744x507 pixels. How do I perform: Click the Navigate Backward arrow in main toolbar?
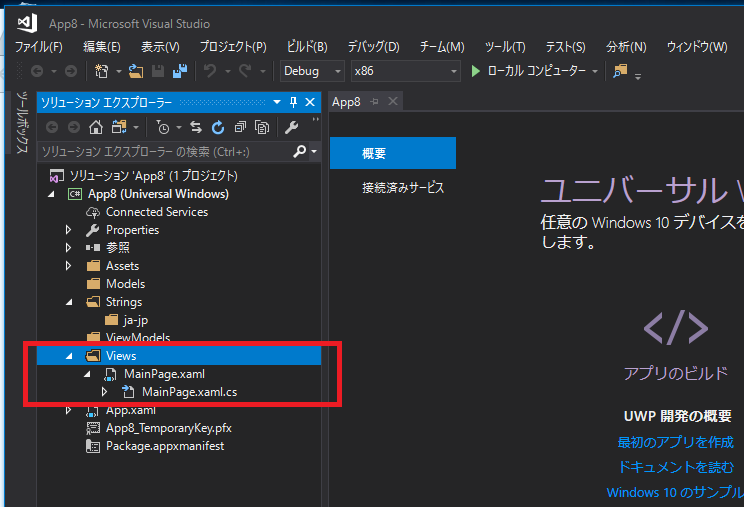tap(37, 71)
